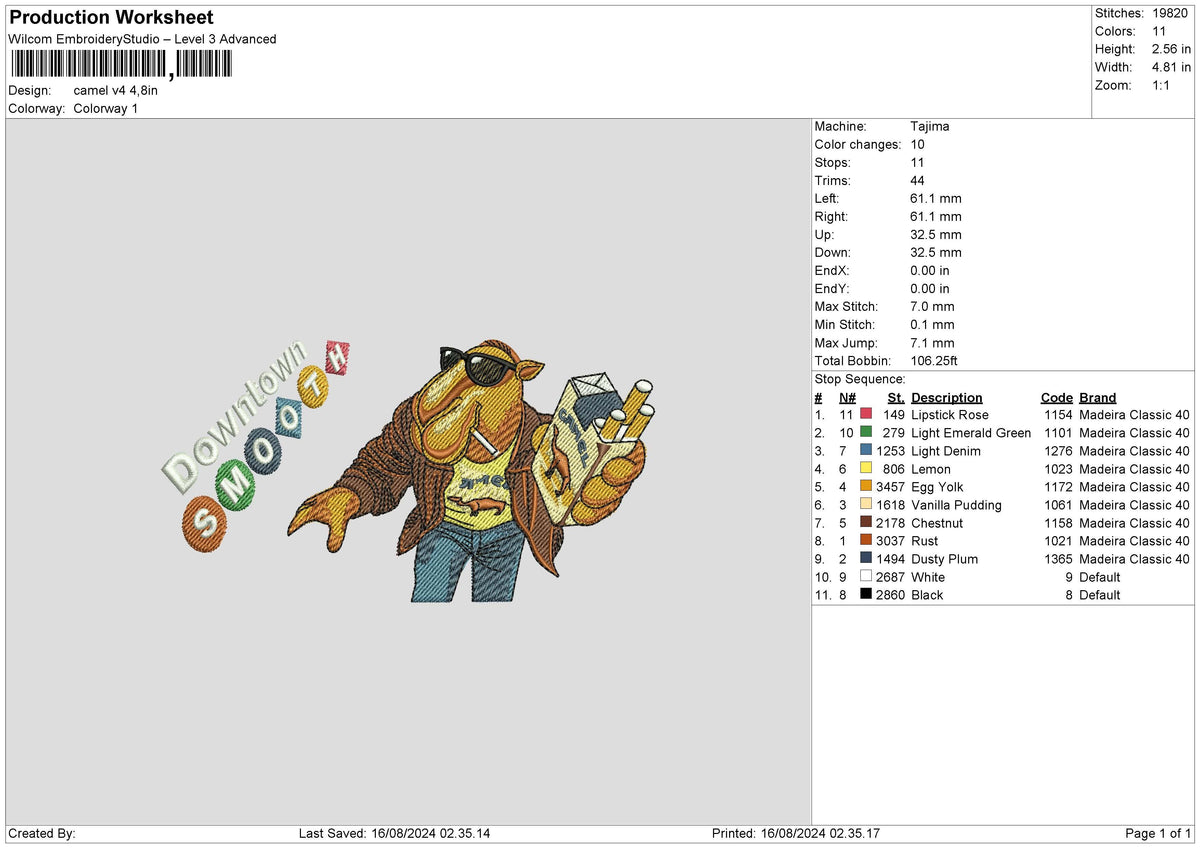Click the stitch count 3457

[x=890, y=487]
